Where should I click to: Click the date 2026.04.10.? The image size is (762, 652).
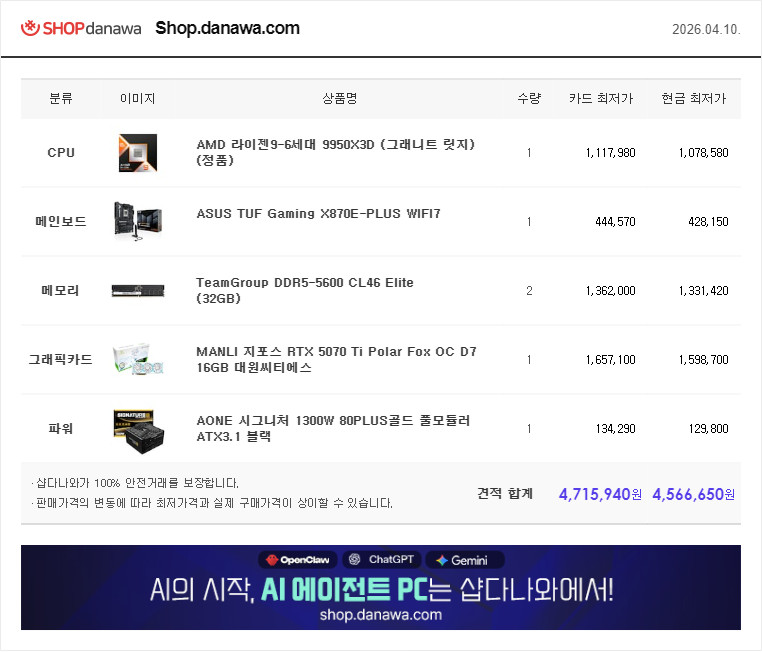(x=706, y=29)
